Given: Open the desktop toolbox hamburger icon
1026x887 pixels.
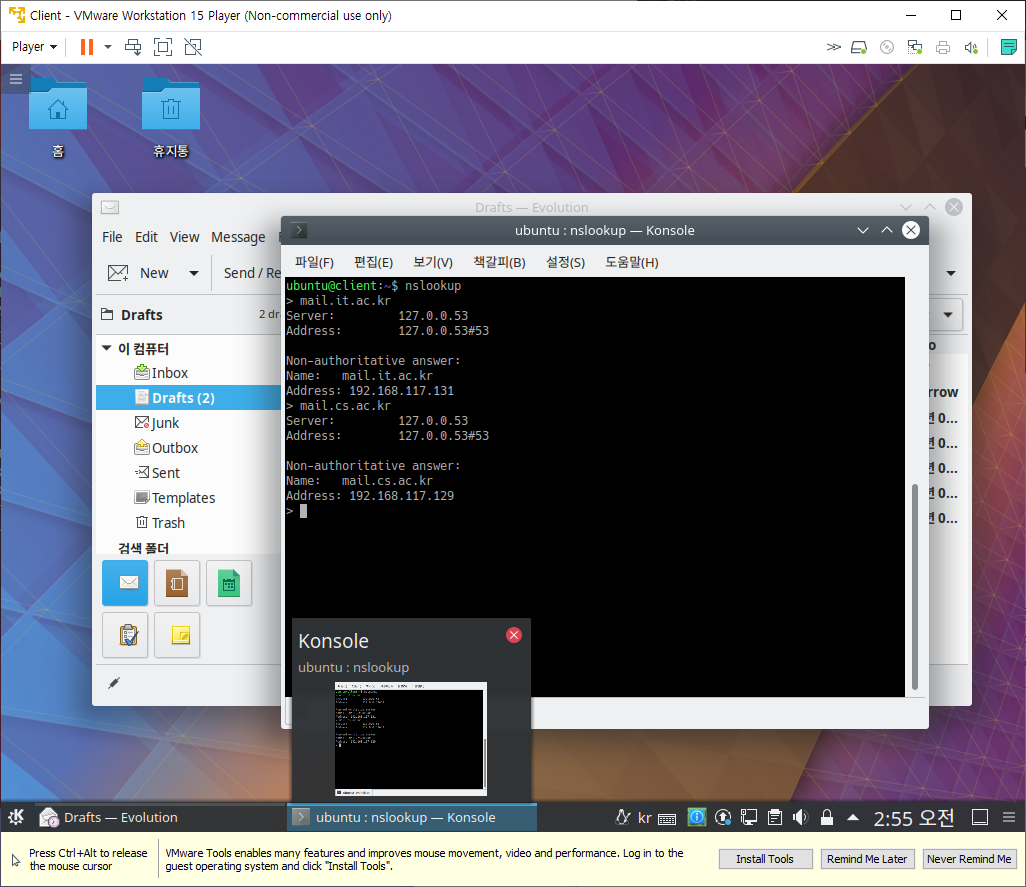Looking at the screenshot, I should (16, 79).
